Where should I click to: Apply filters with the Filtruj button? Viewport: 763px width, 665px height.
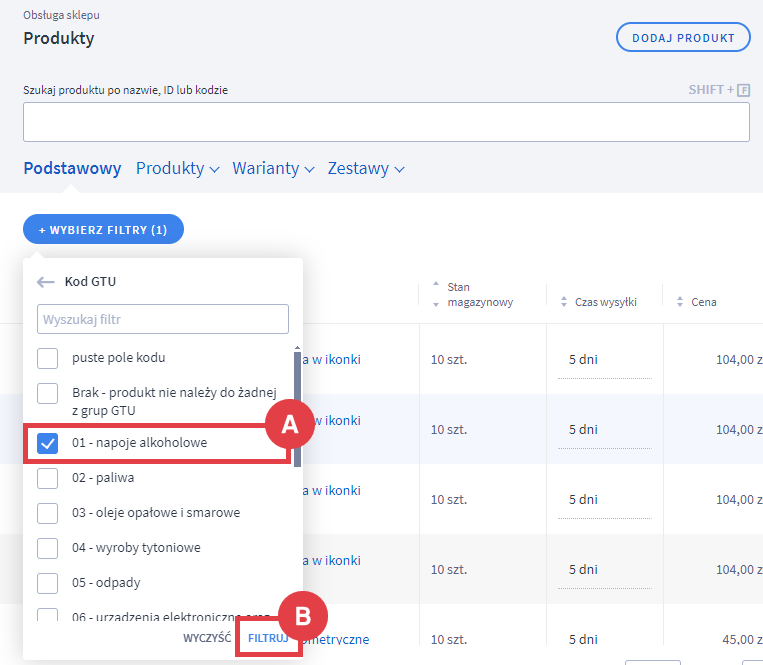[x=268, y=637]
